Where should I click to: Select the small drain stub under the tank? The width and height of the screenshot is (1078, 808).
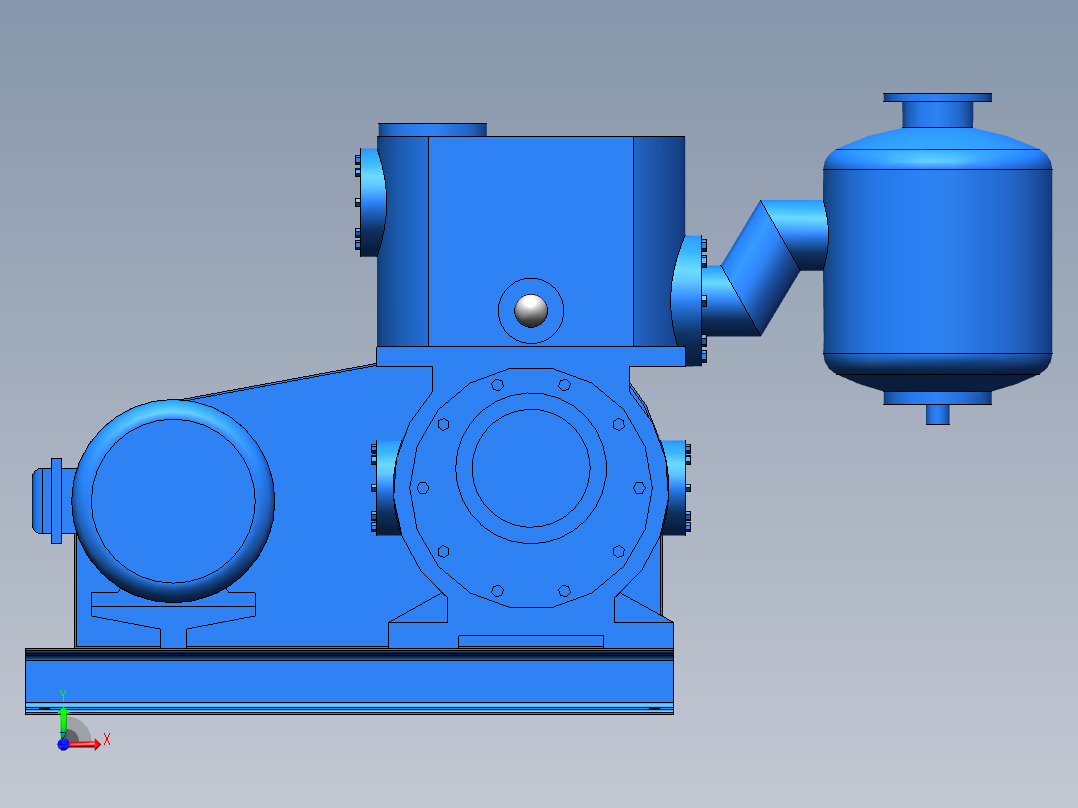click(x=937, y=415)
